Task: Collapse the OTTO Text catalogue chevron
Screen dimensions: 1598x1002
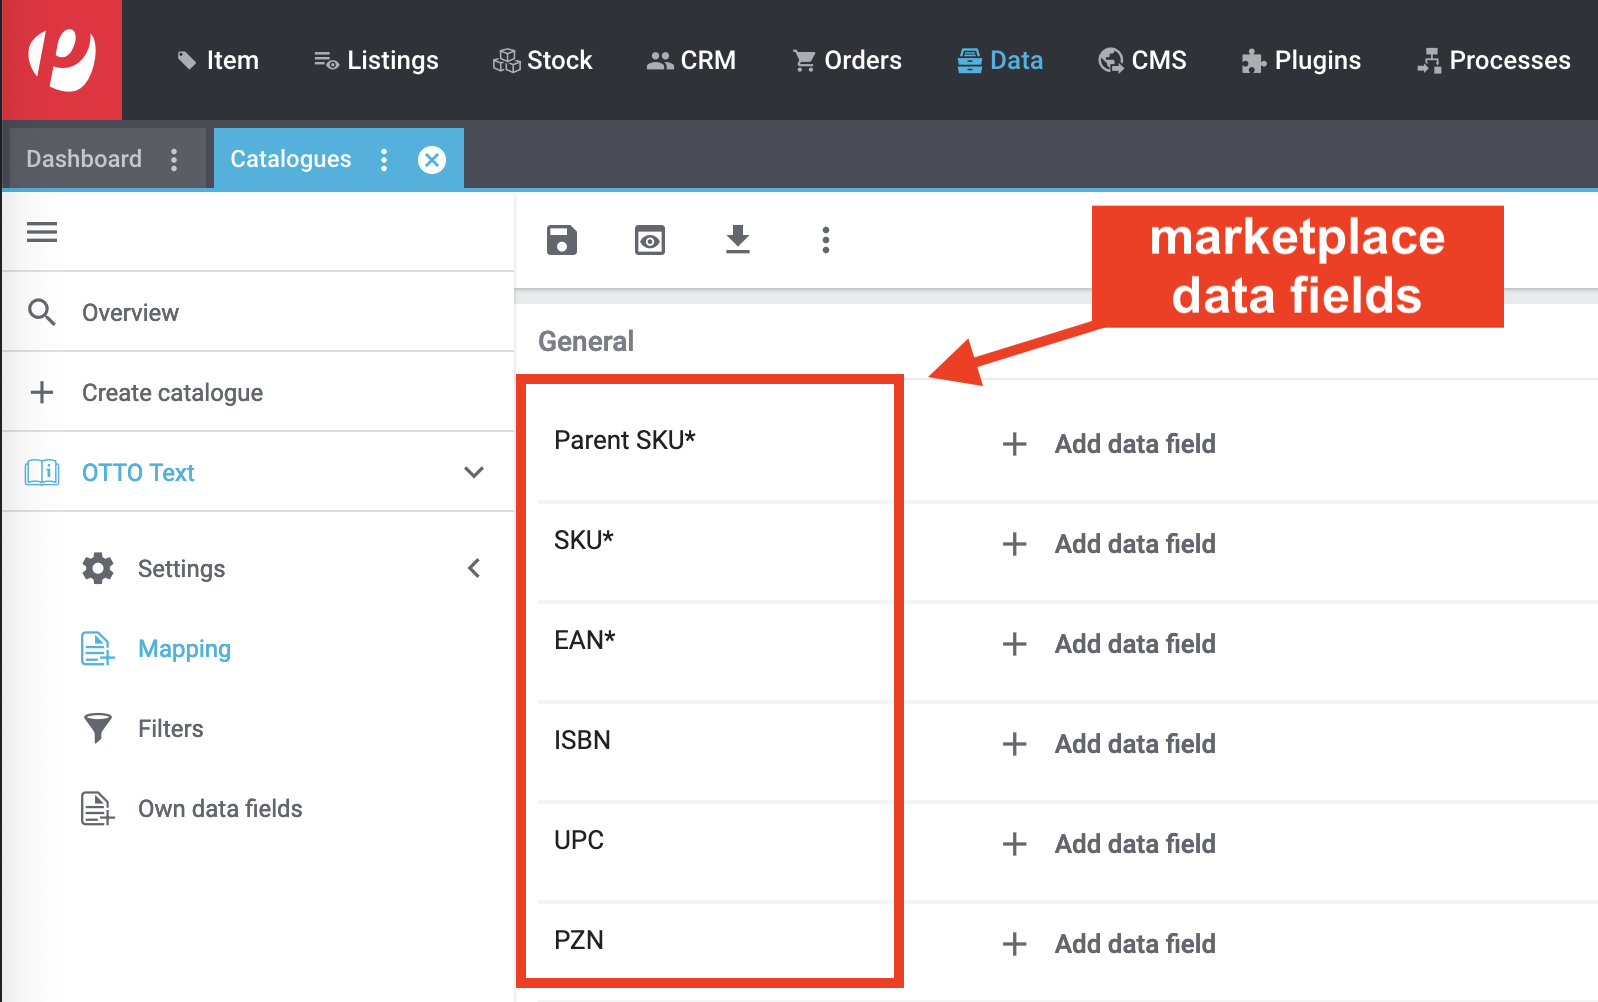Action: click(474, 472)
